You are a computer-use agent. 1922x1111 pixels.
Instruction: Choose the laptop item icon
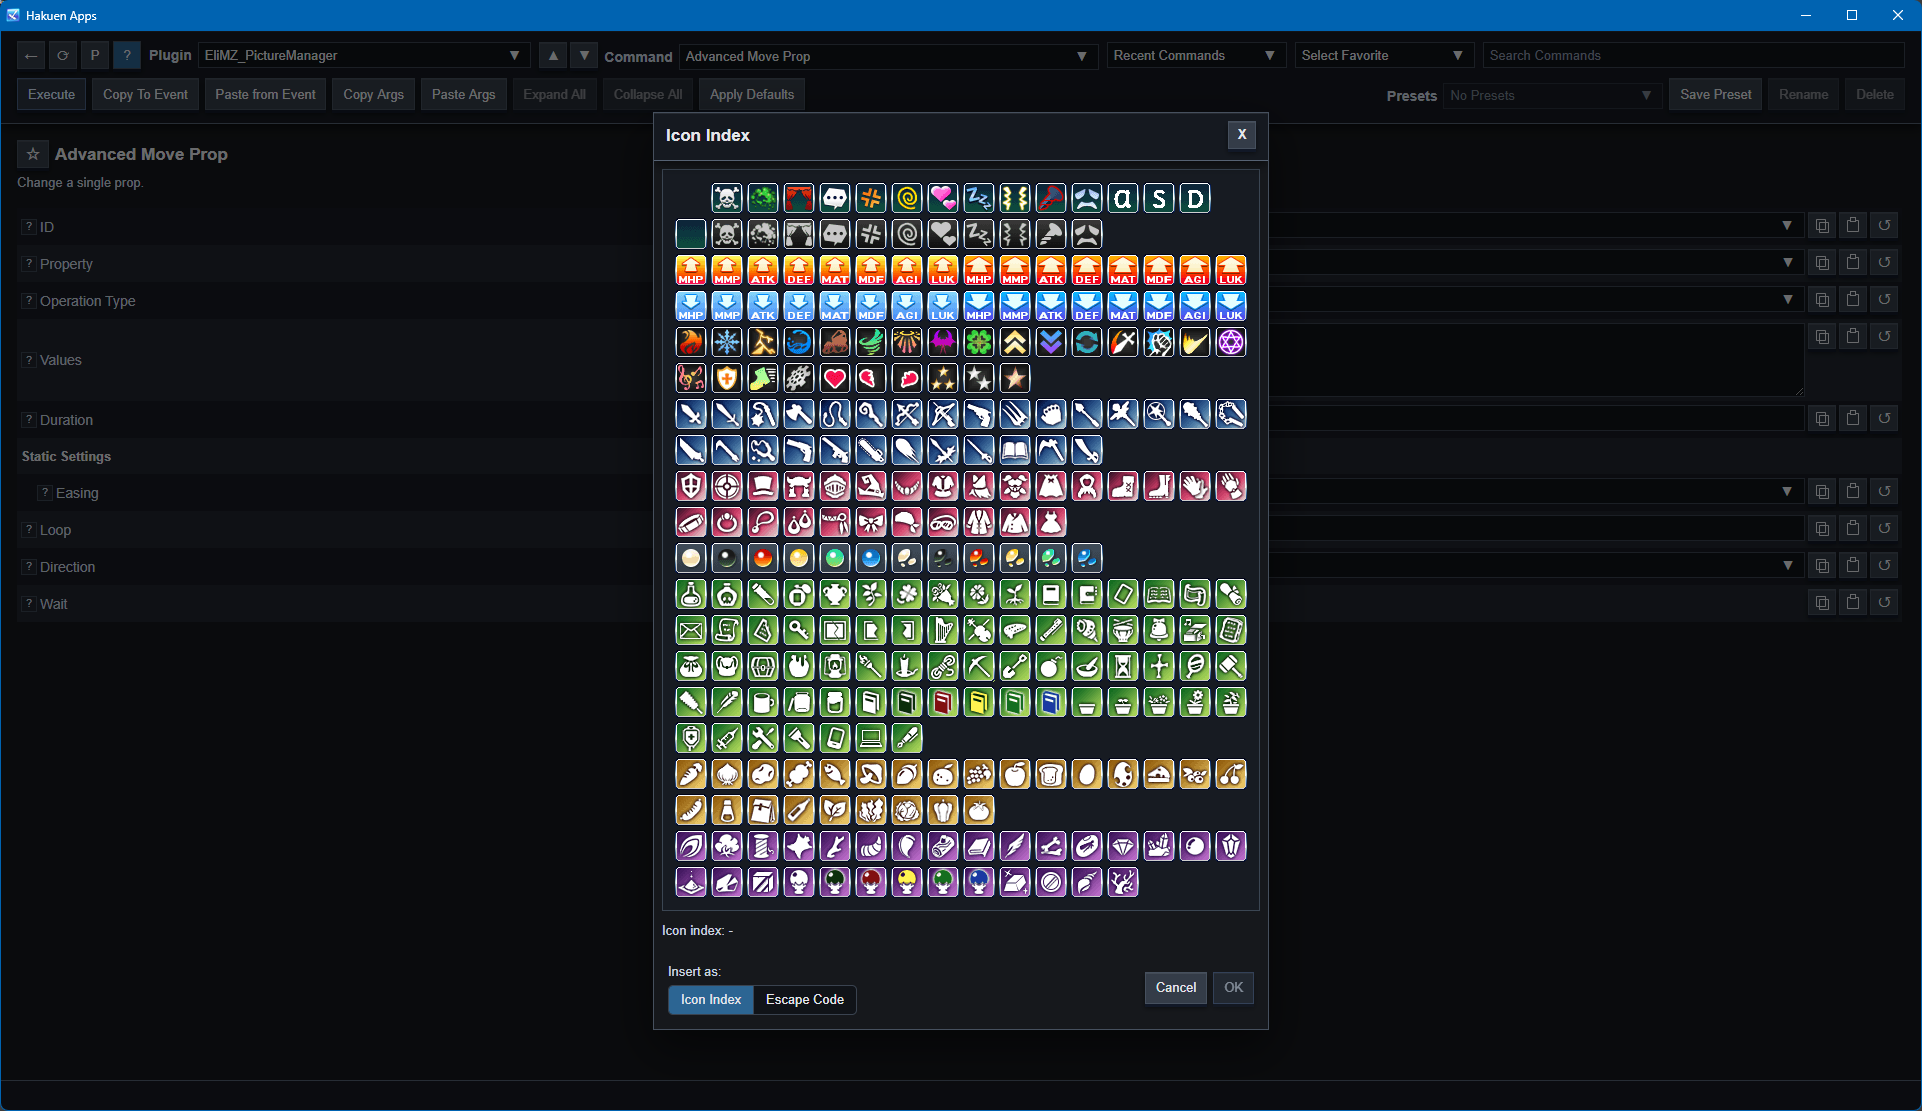click(871, 738)
